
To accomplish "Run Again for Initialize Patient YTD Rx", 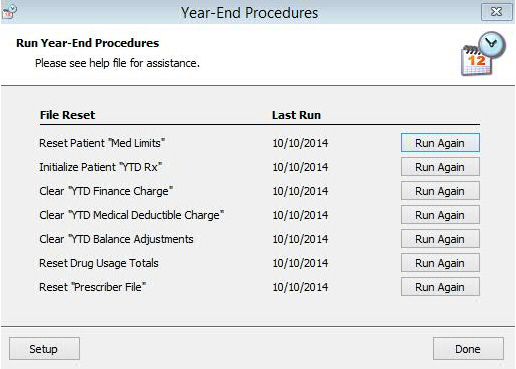I will pyautogui.click(x=440, y=167).
